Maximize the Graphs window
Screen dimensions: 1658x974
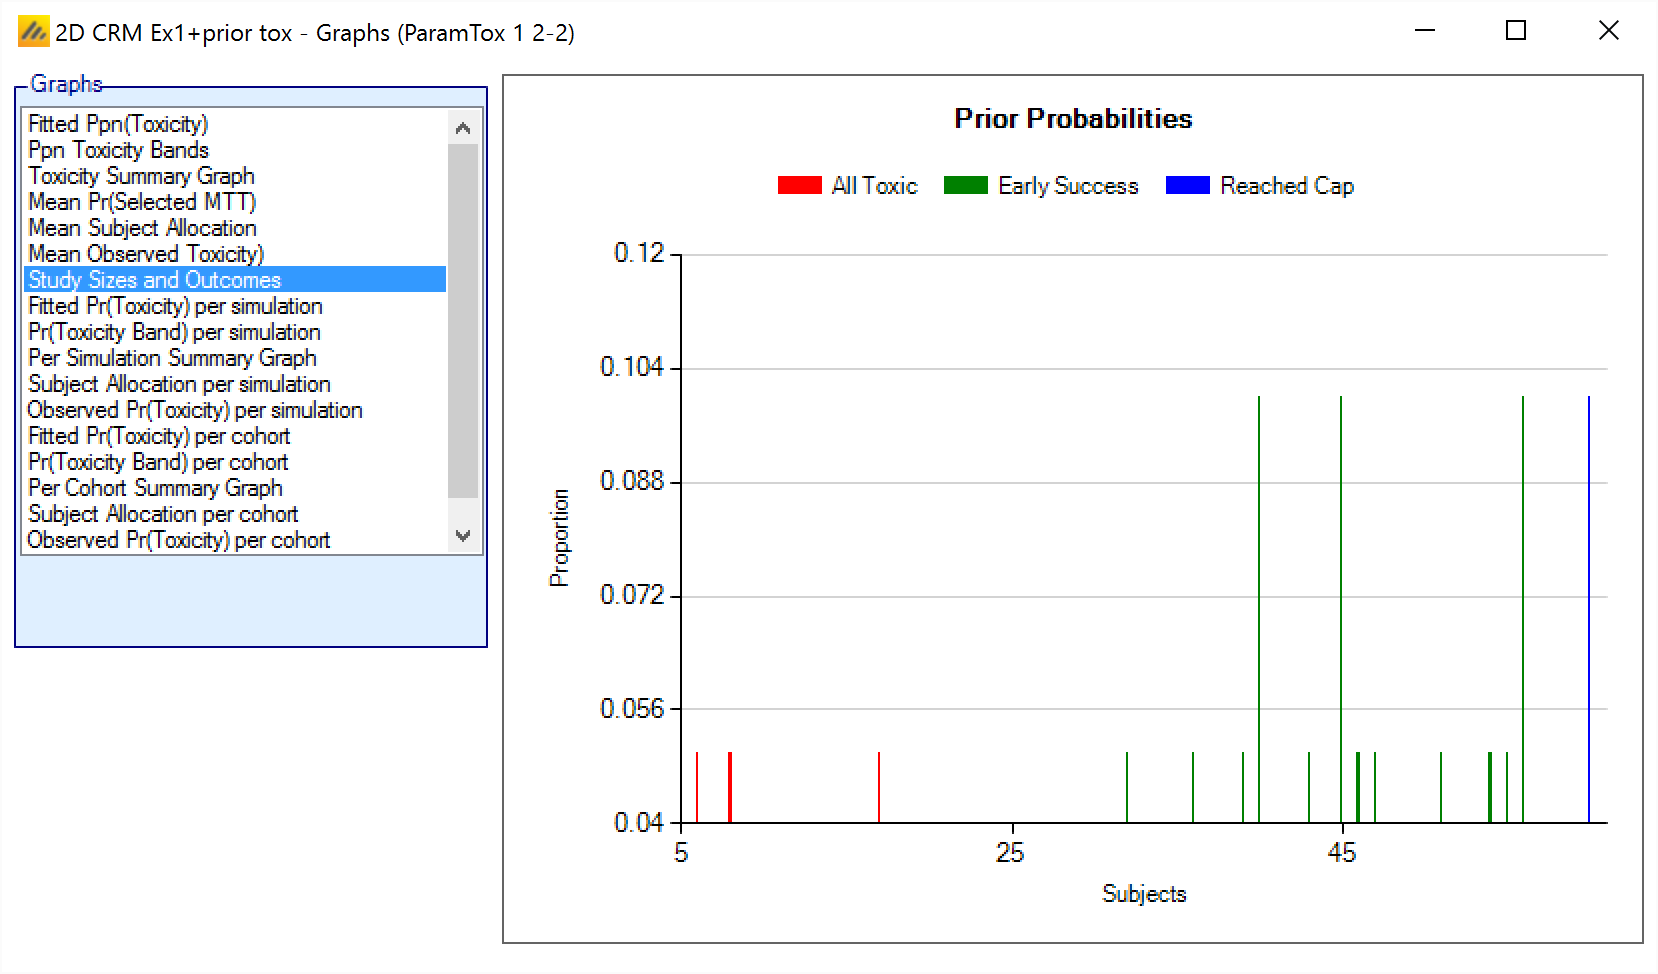point(1516,31)
